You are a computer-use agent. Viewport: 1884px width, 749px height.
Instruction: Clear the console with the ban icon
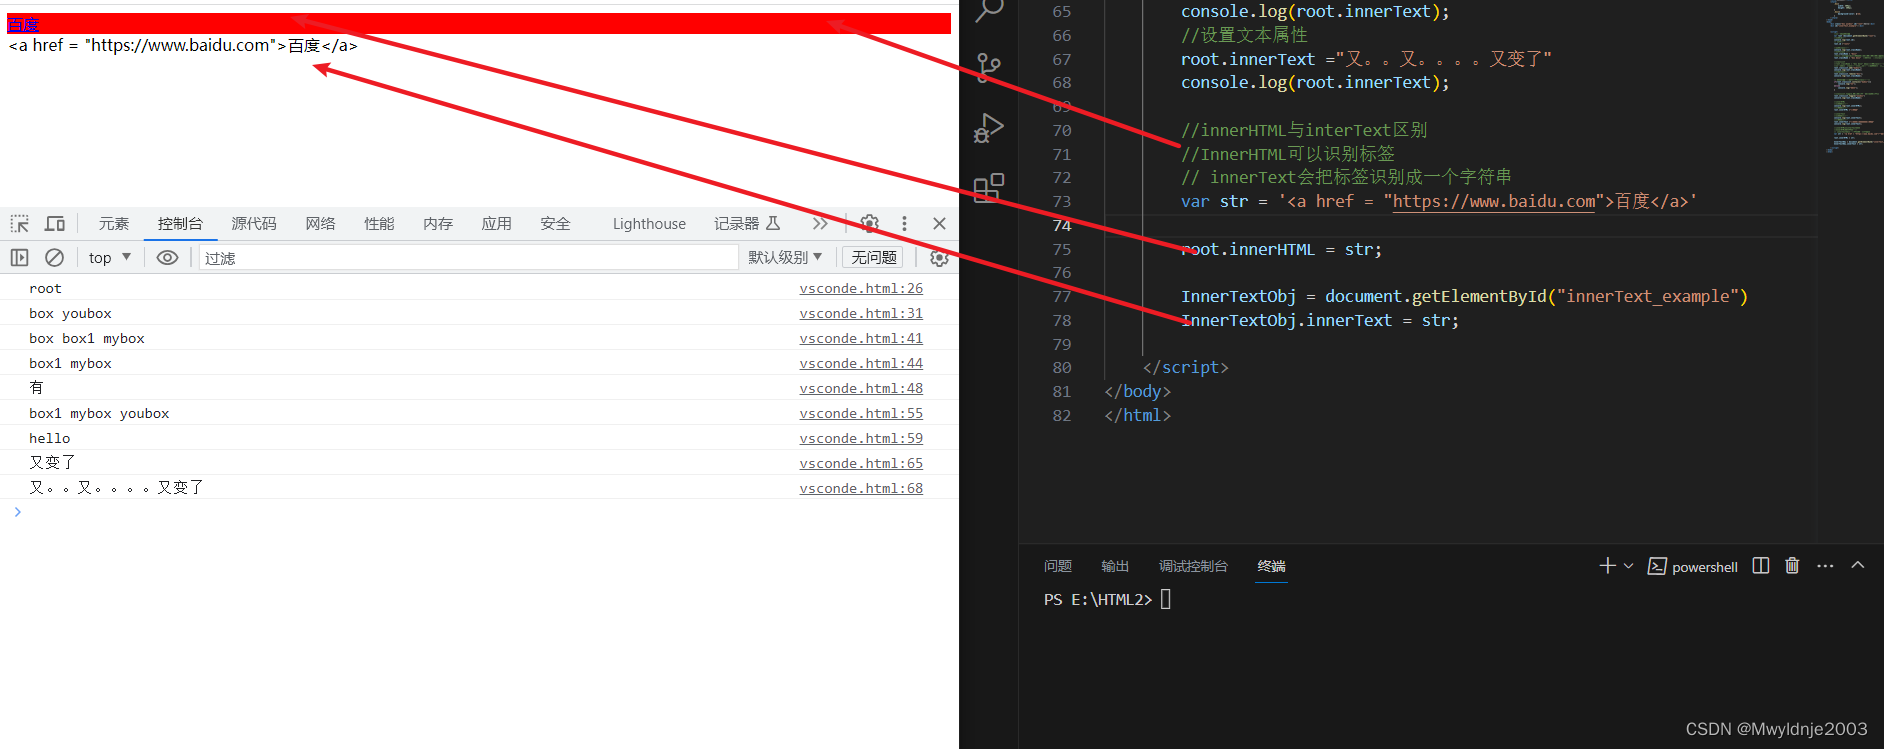click(55, 258)
